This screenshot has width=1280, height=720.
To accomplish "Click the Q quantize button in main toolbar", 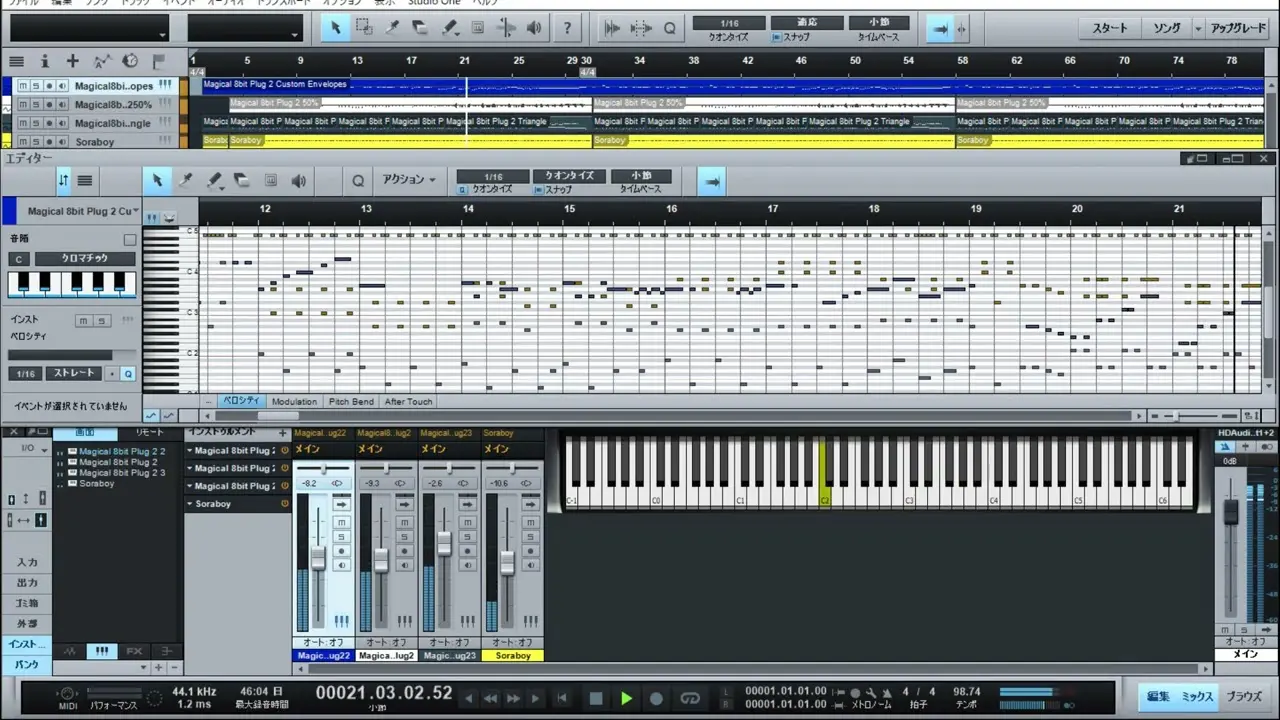I will (x=669, y=29).
